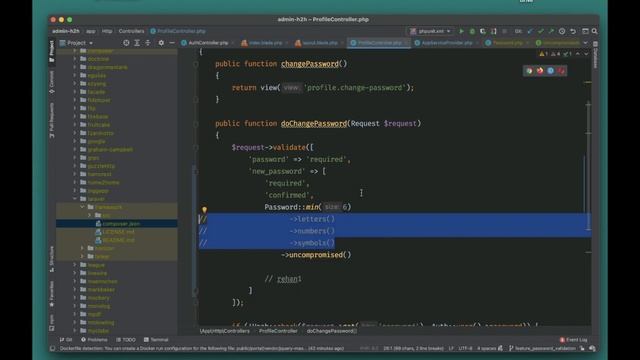The height and width of the screenshot is (360, 640).
Task: Click the Collapse All icon in Project panel
Action: 148,42
